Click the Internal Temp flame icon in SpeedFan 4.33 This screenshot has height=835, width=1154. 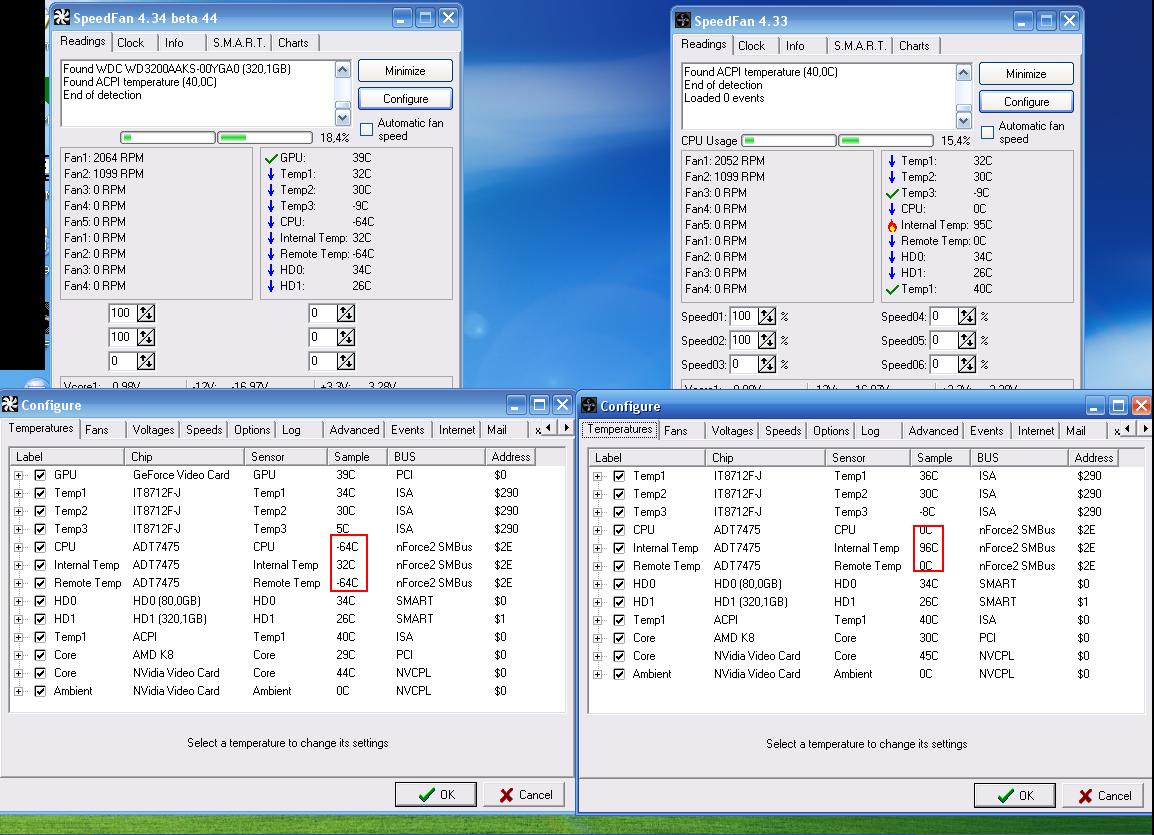[892, 225]
